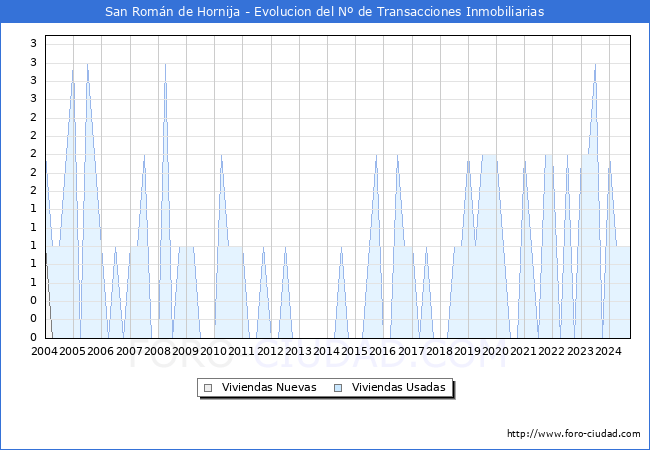
Task: Click the 2010 x-axis year label
Action: click(213, 351)
